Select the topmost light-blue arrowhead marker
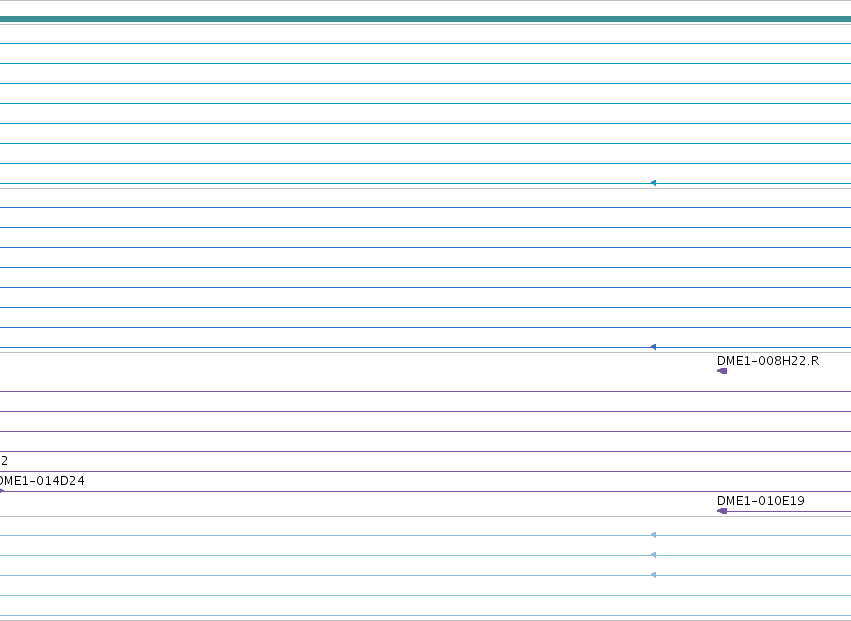851x621 pixels. 653,535
